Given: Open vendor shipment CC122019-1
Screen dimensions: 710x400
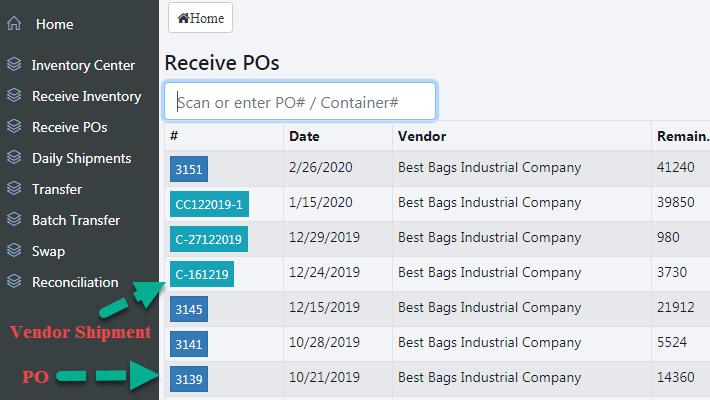Looking at the screenshot, I should (x=209, y=204).
